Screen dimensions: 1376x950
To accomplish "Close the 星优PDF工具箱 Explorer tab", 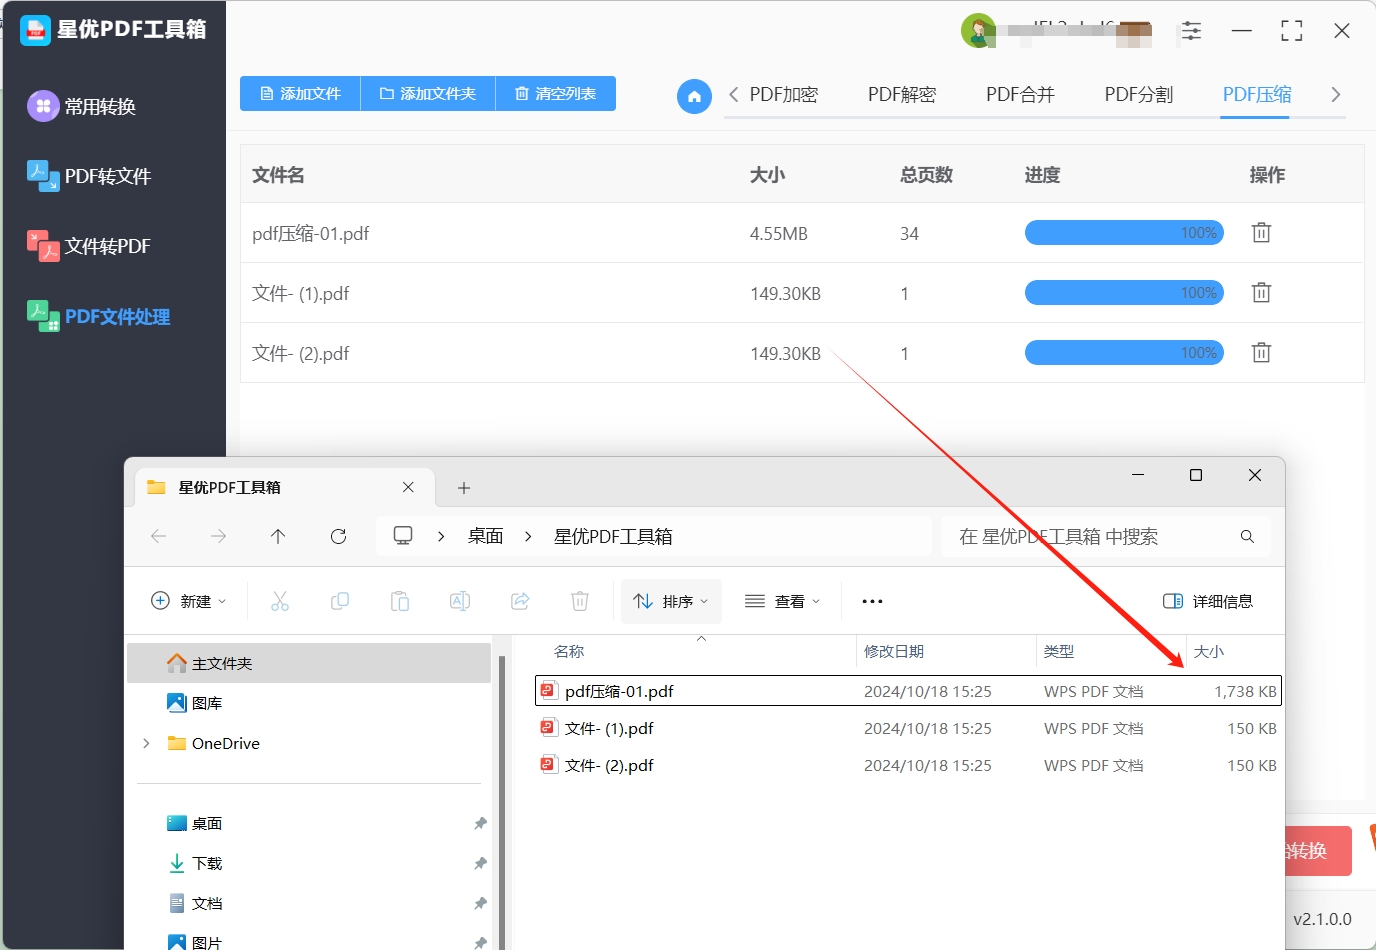I will pyautogui.click(x=408, y=487).
